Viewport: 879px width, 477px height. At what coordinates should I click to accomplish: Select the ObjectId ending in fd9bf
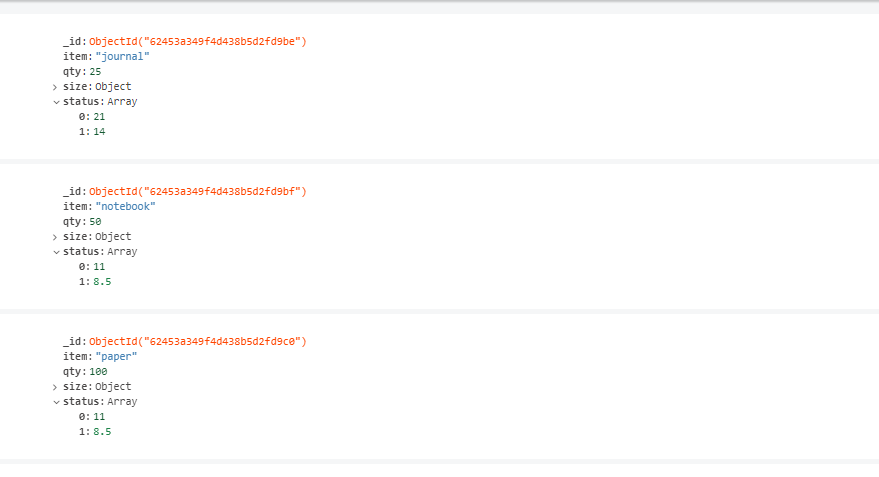198,192
